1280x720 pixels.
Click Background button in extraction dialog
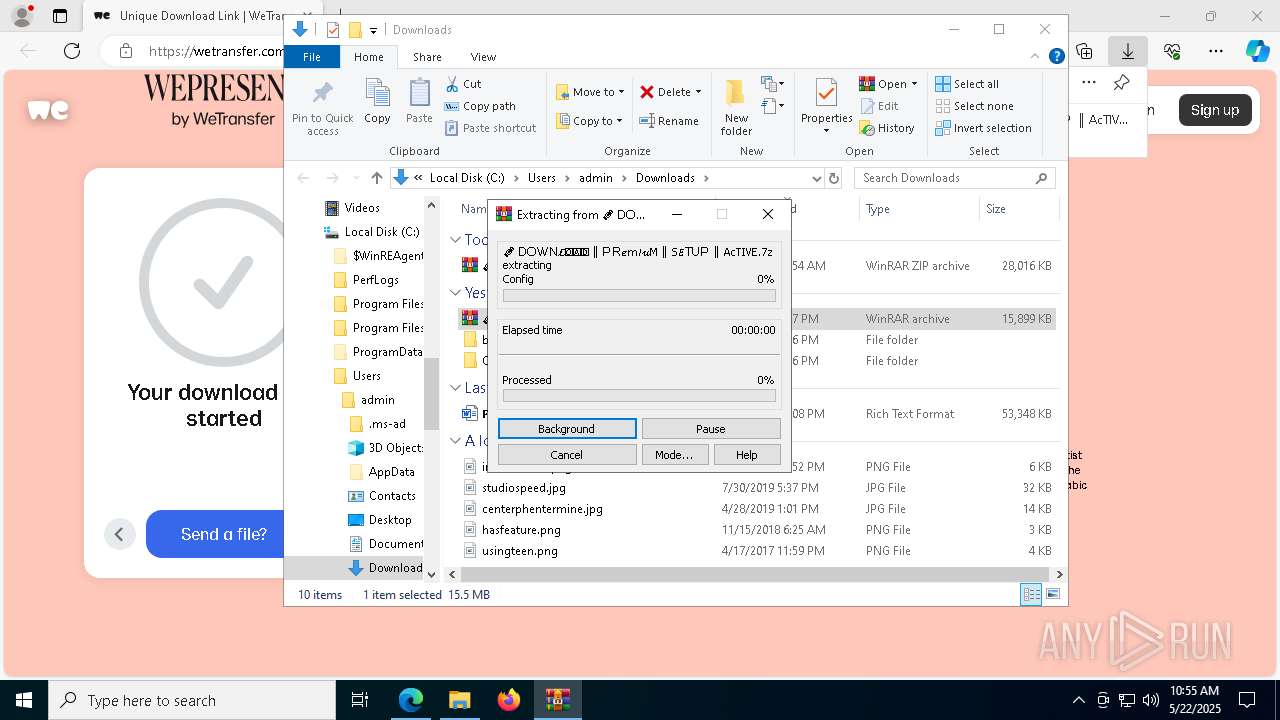pos(567,428)
